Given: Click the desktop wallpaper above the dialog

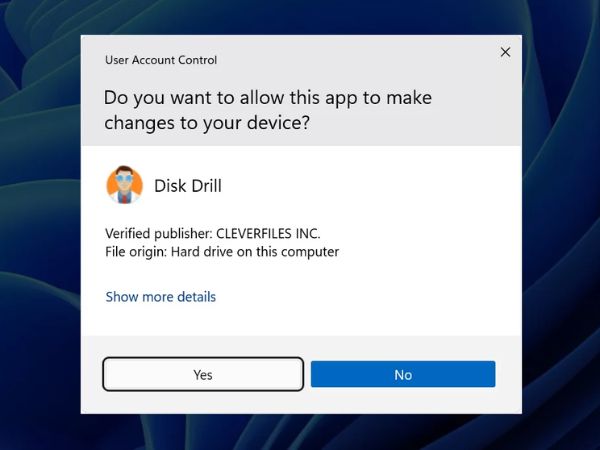Looking at the screenshot, I should 300,17.
